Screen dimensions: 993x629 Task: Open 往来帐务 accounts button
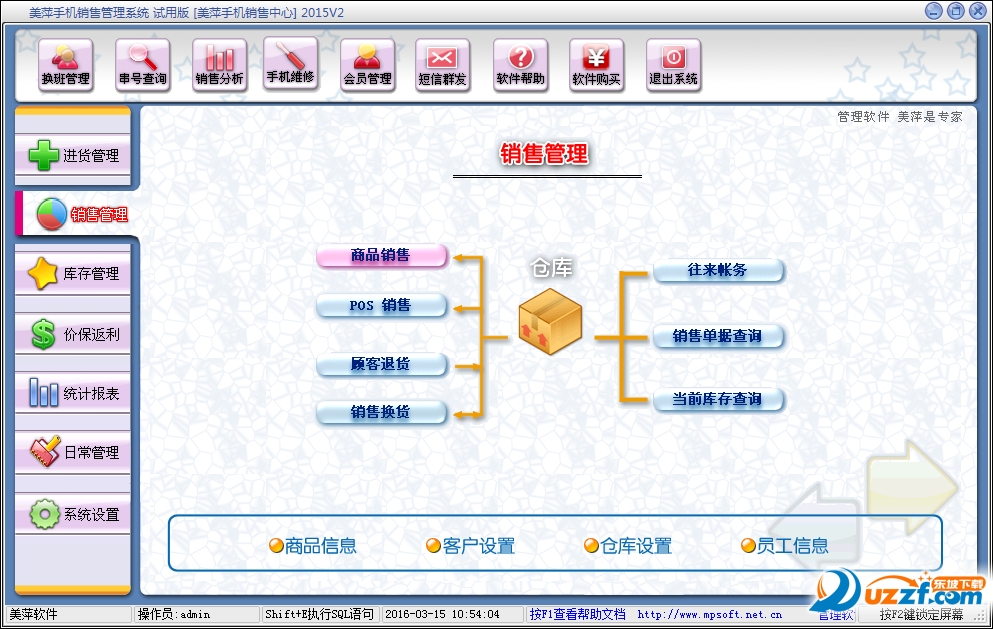[x=719, y=270]
